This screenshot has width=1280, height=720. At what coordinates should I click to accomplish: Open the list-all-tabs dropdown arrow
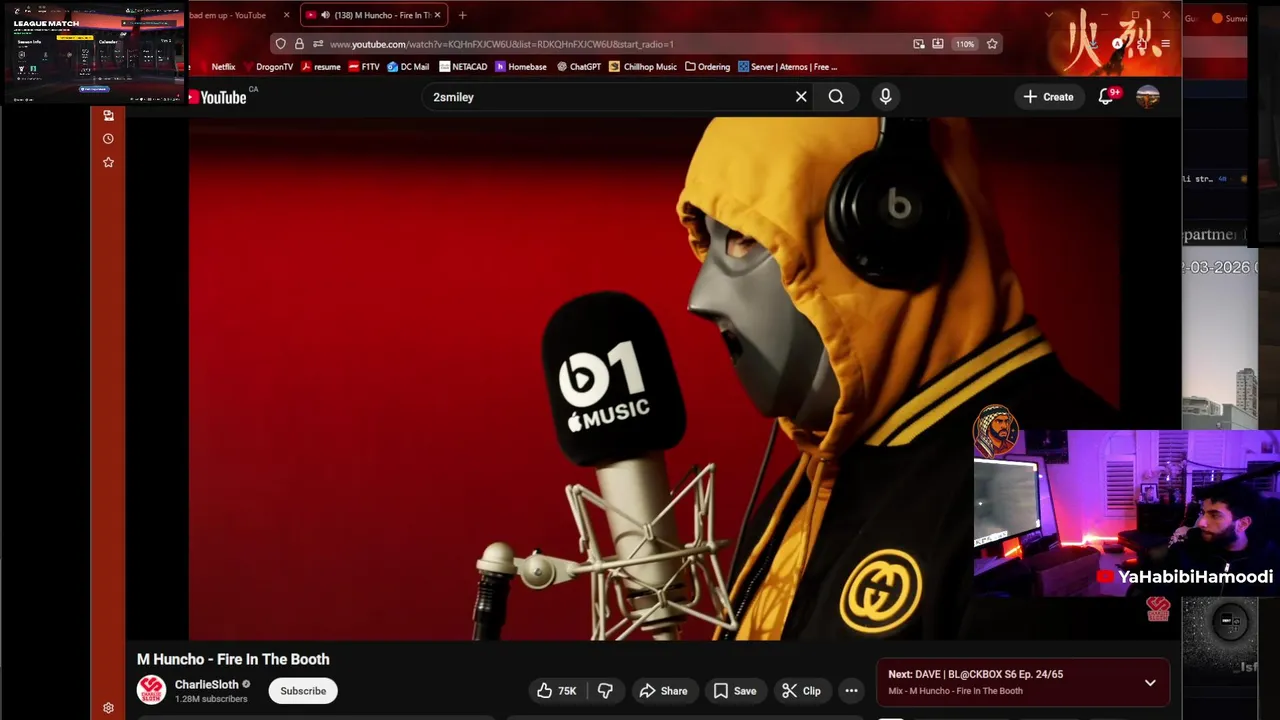1048,15
